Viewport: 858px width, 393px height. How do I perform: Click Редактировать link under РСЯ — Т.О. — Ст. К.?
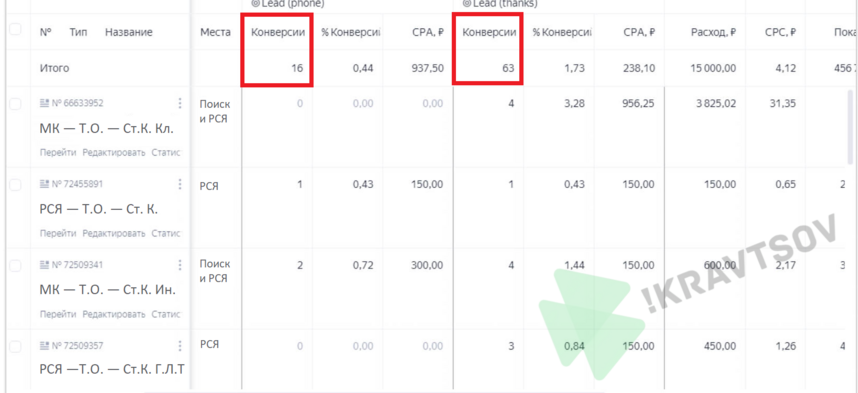pos(114,234)
